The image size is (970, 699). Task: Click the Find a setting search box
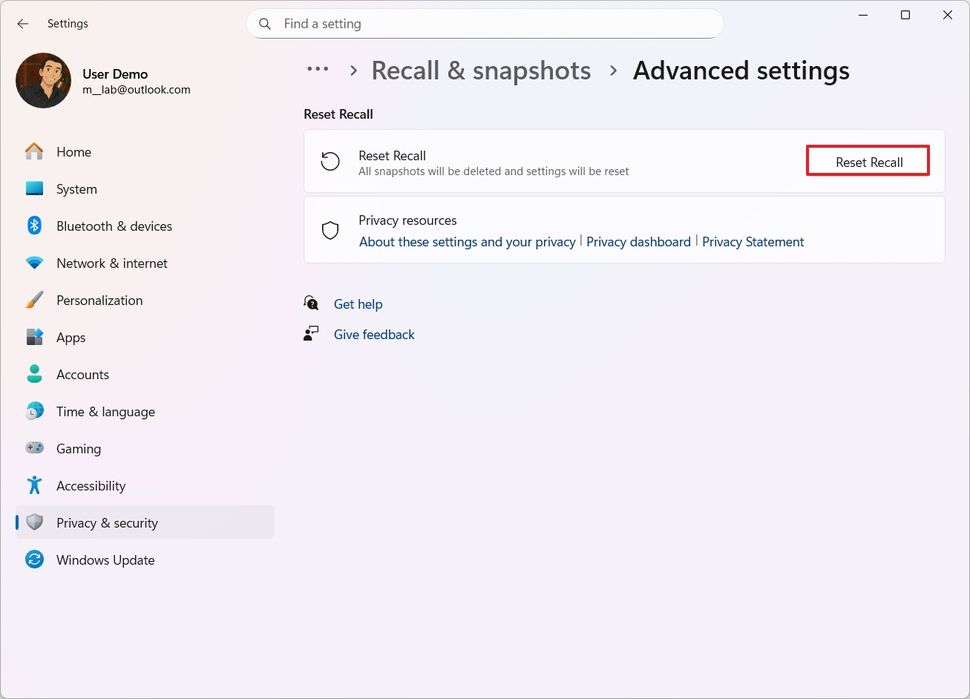coord(485,23)
